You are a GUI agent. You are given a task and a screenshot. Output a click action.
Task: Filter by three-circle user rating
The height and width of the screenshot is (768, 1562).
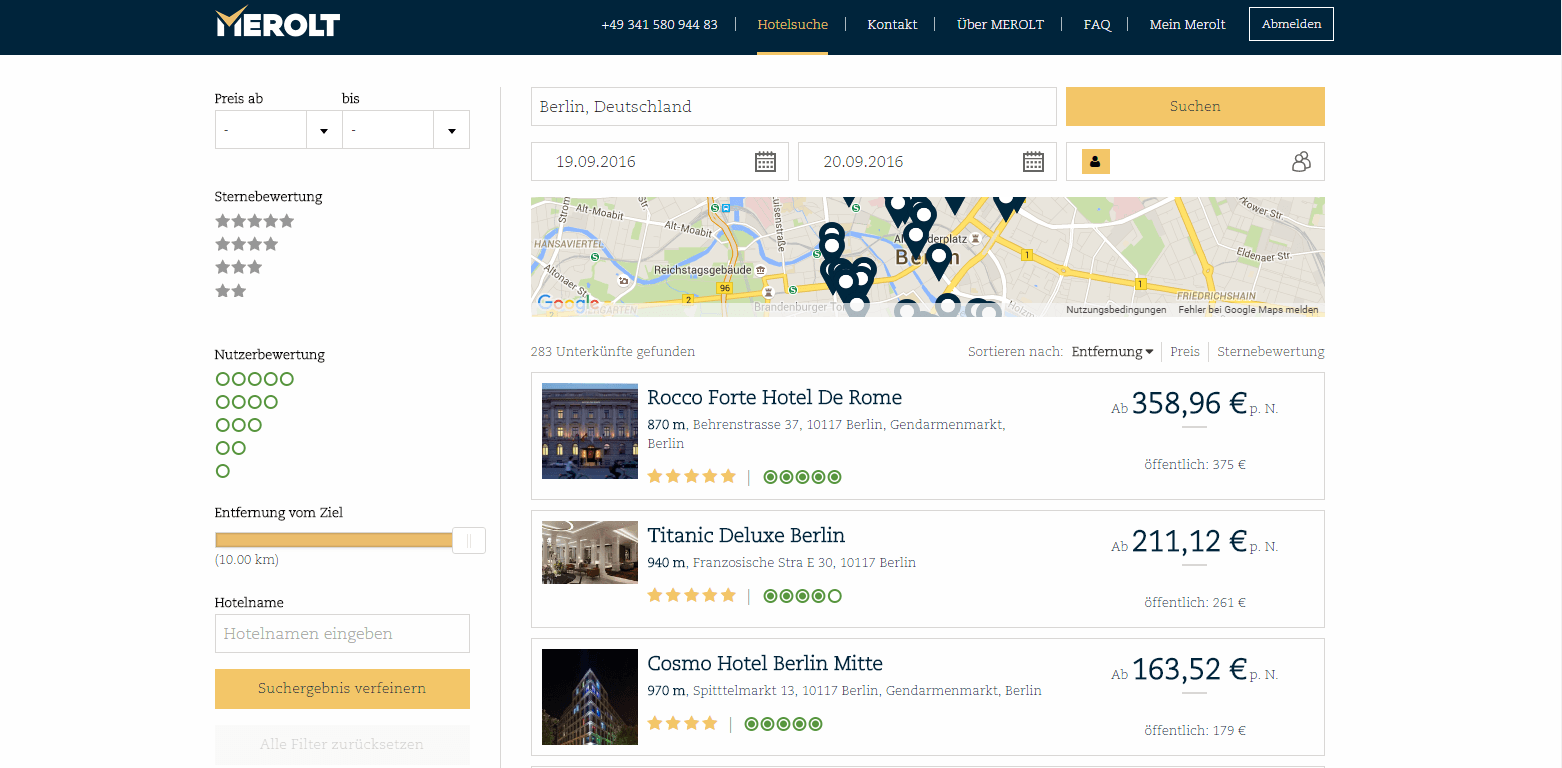(x=239, y=425)
